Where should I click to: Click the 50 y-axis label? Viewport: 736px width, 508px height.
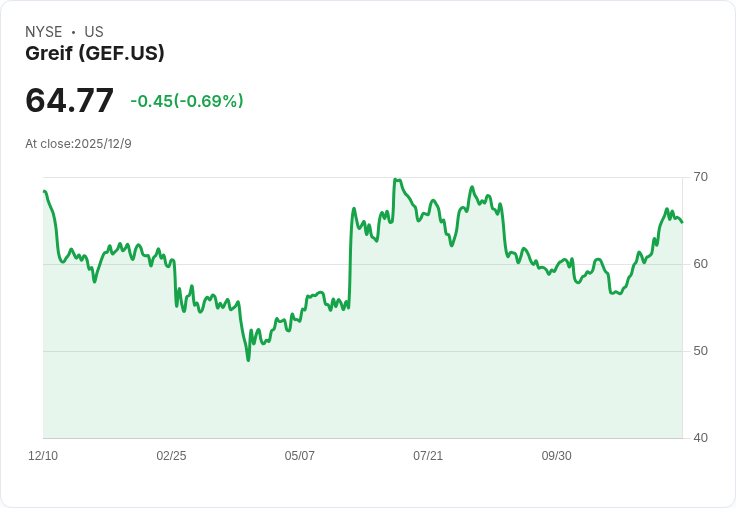(700, 351)
